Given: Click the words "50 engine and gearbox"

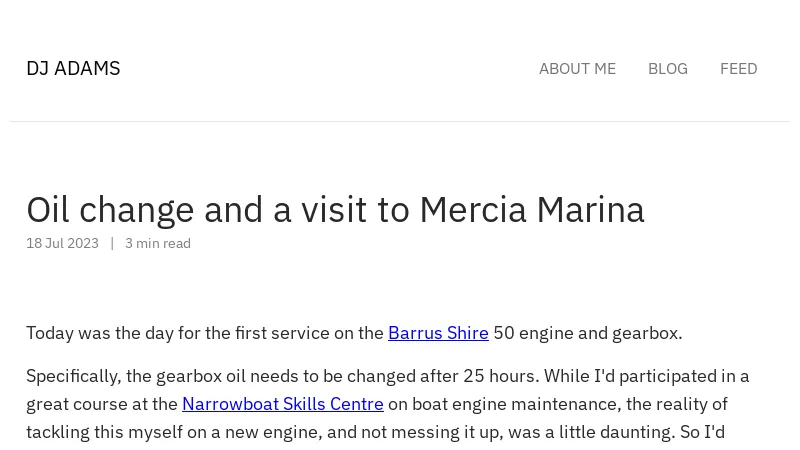Looking at the screenshot, I should (x=586, y=333).
